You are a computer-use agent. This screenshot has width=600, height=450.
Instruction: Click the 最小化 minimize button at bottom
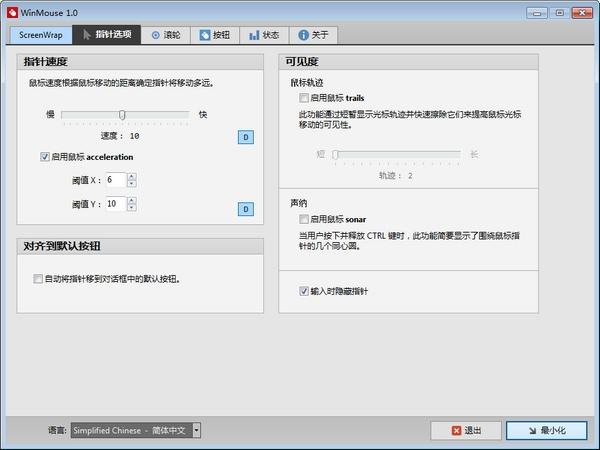(x=546, y=430)
